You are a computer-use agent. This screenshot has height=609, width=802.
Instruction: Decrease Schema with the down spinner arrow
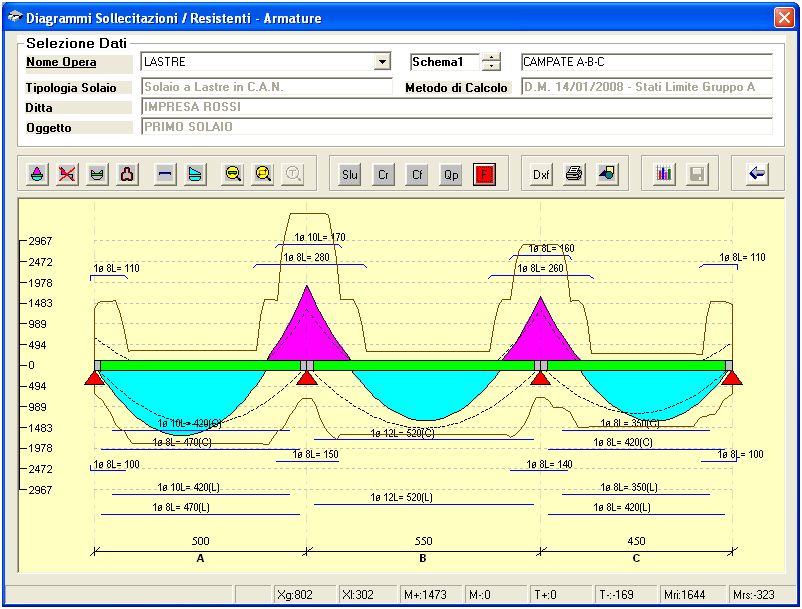pos(491,66)
